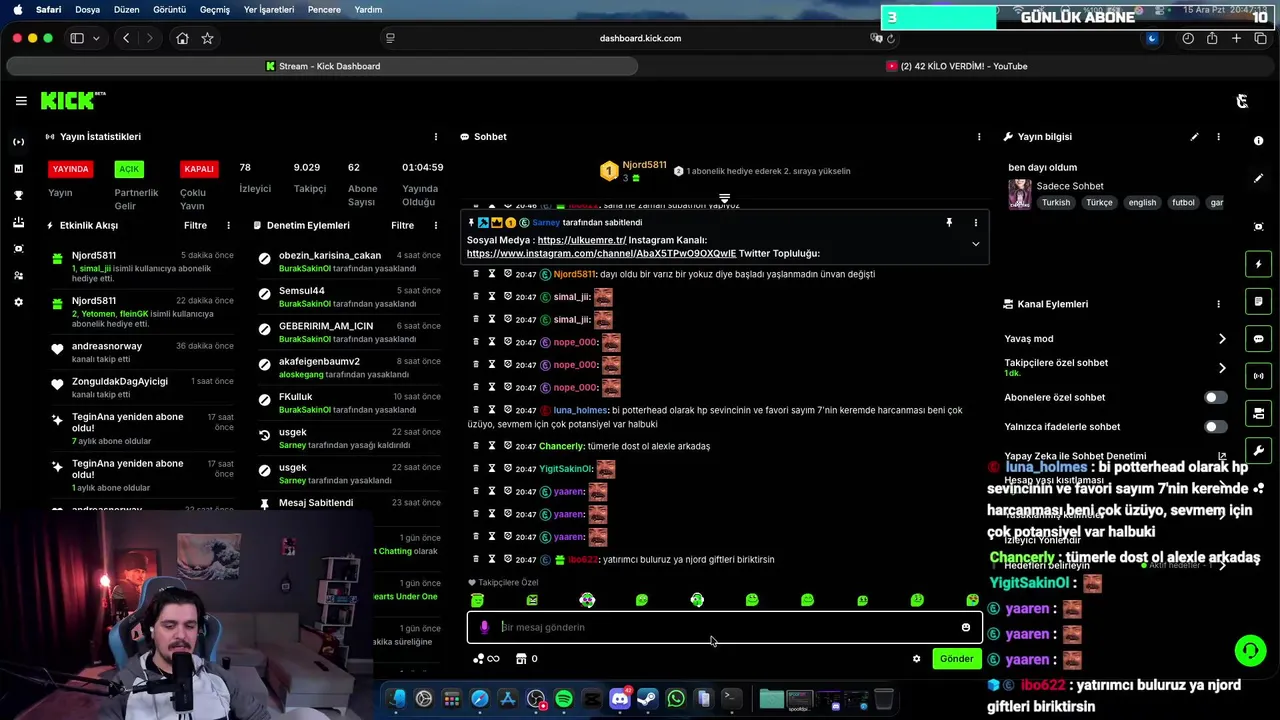Time out luna_holmes with the hourglass icon

(x=492, y=410)
